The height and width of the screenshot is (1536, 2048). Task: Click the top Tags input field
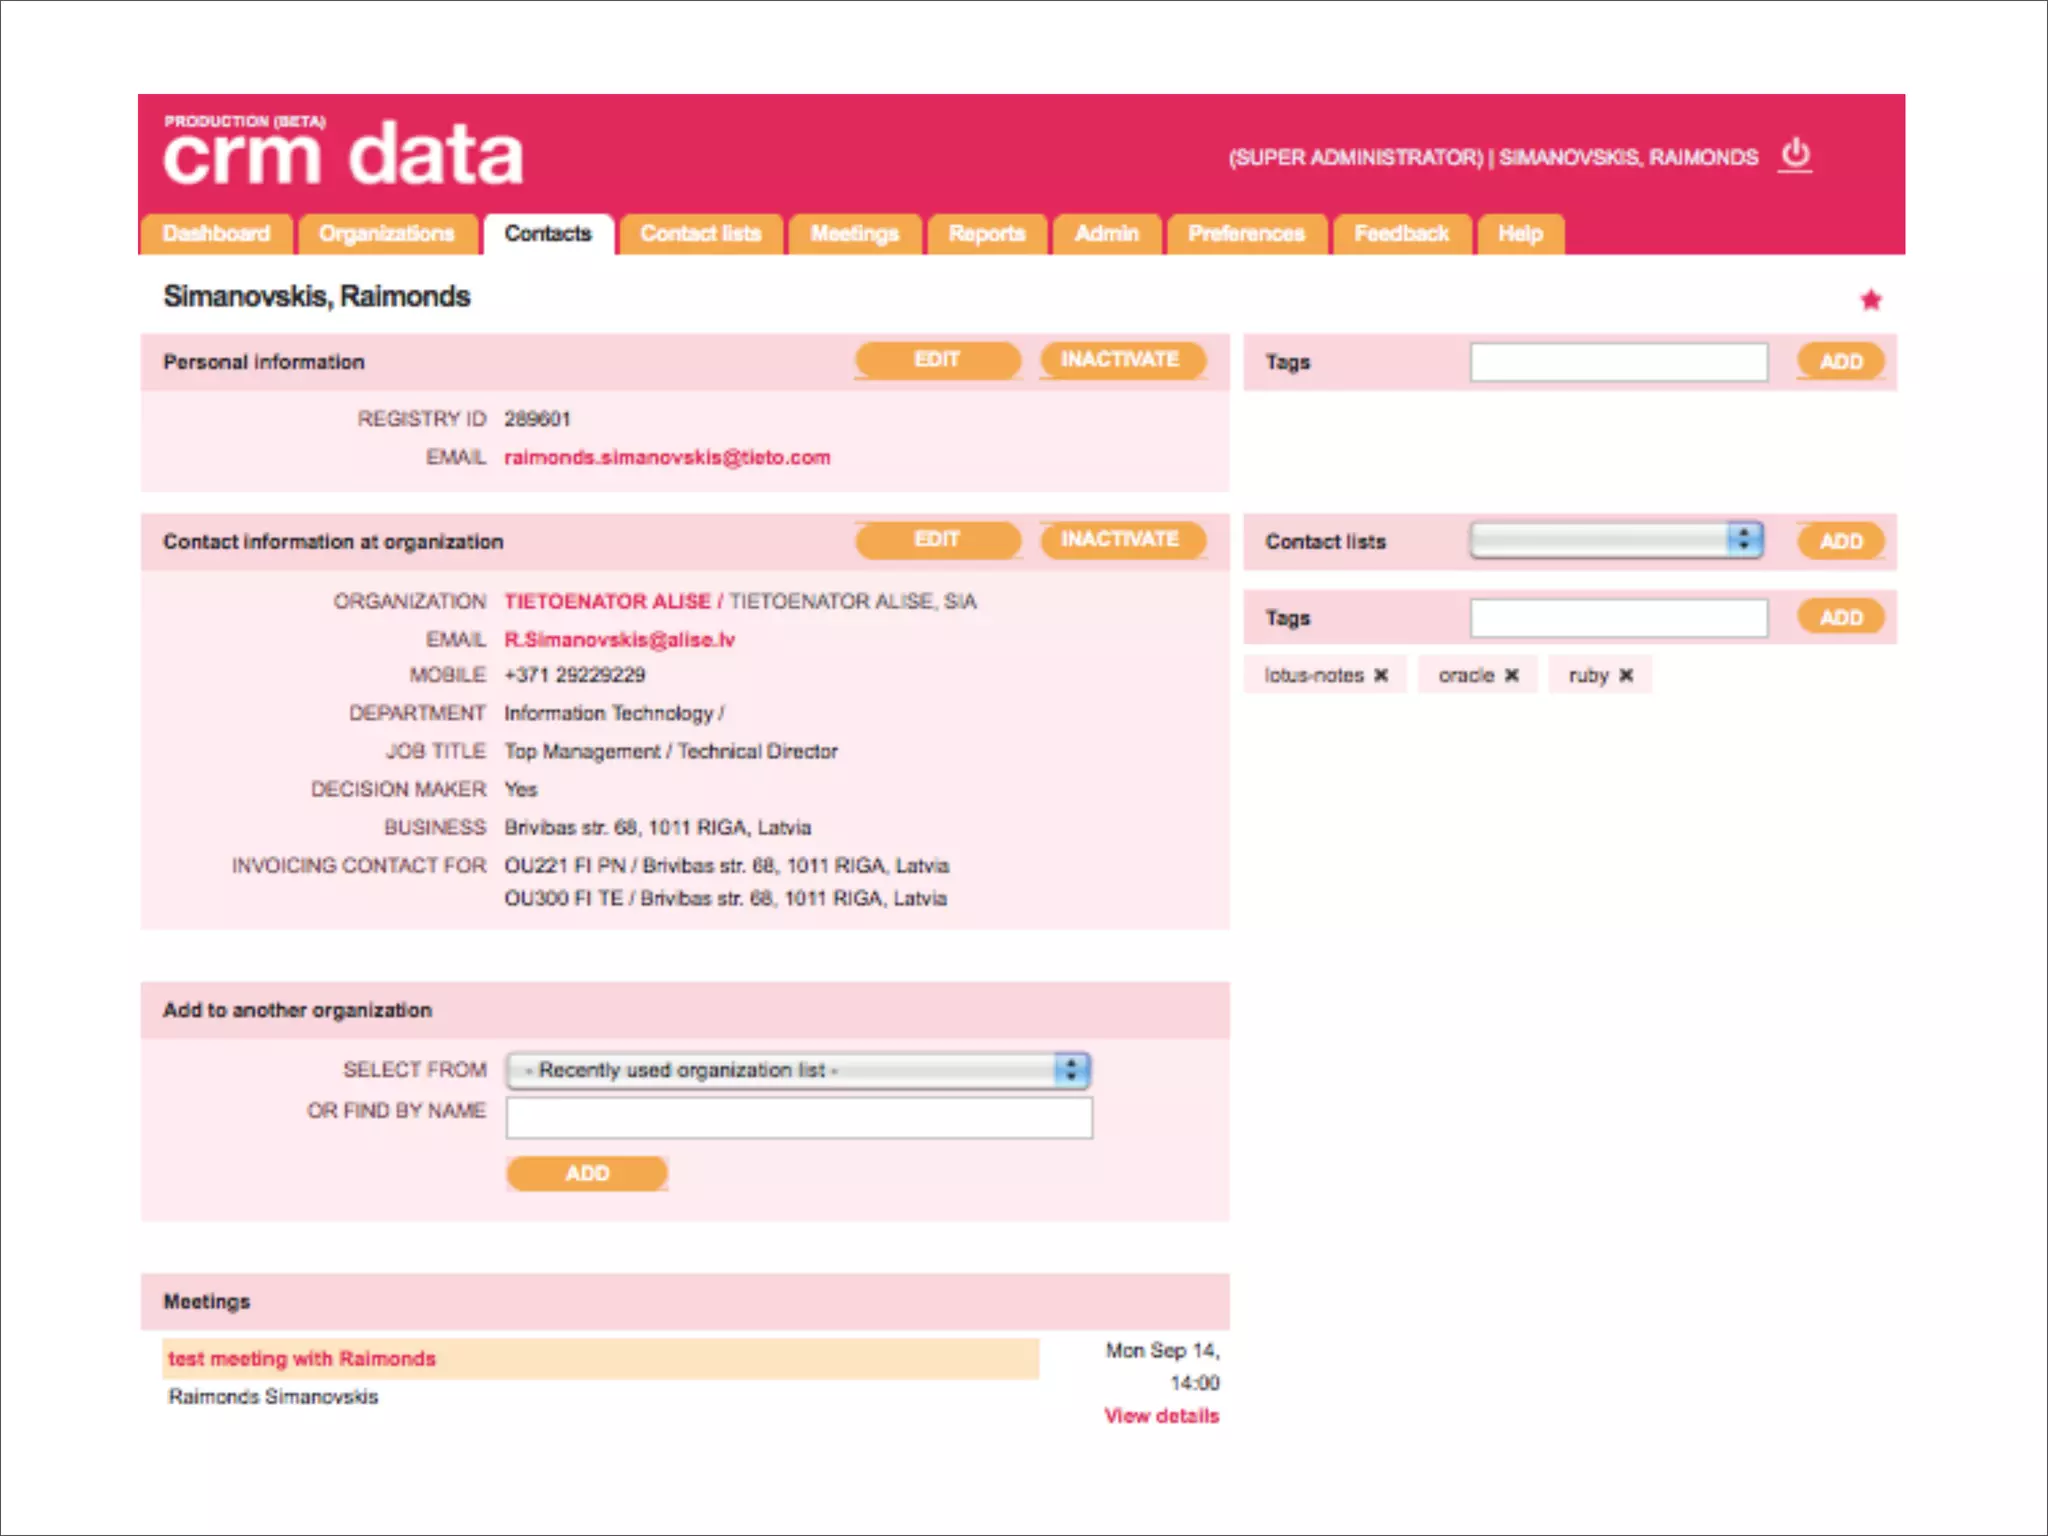click(1618, 362)
